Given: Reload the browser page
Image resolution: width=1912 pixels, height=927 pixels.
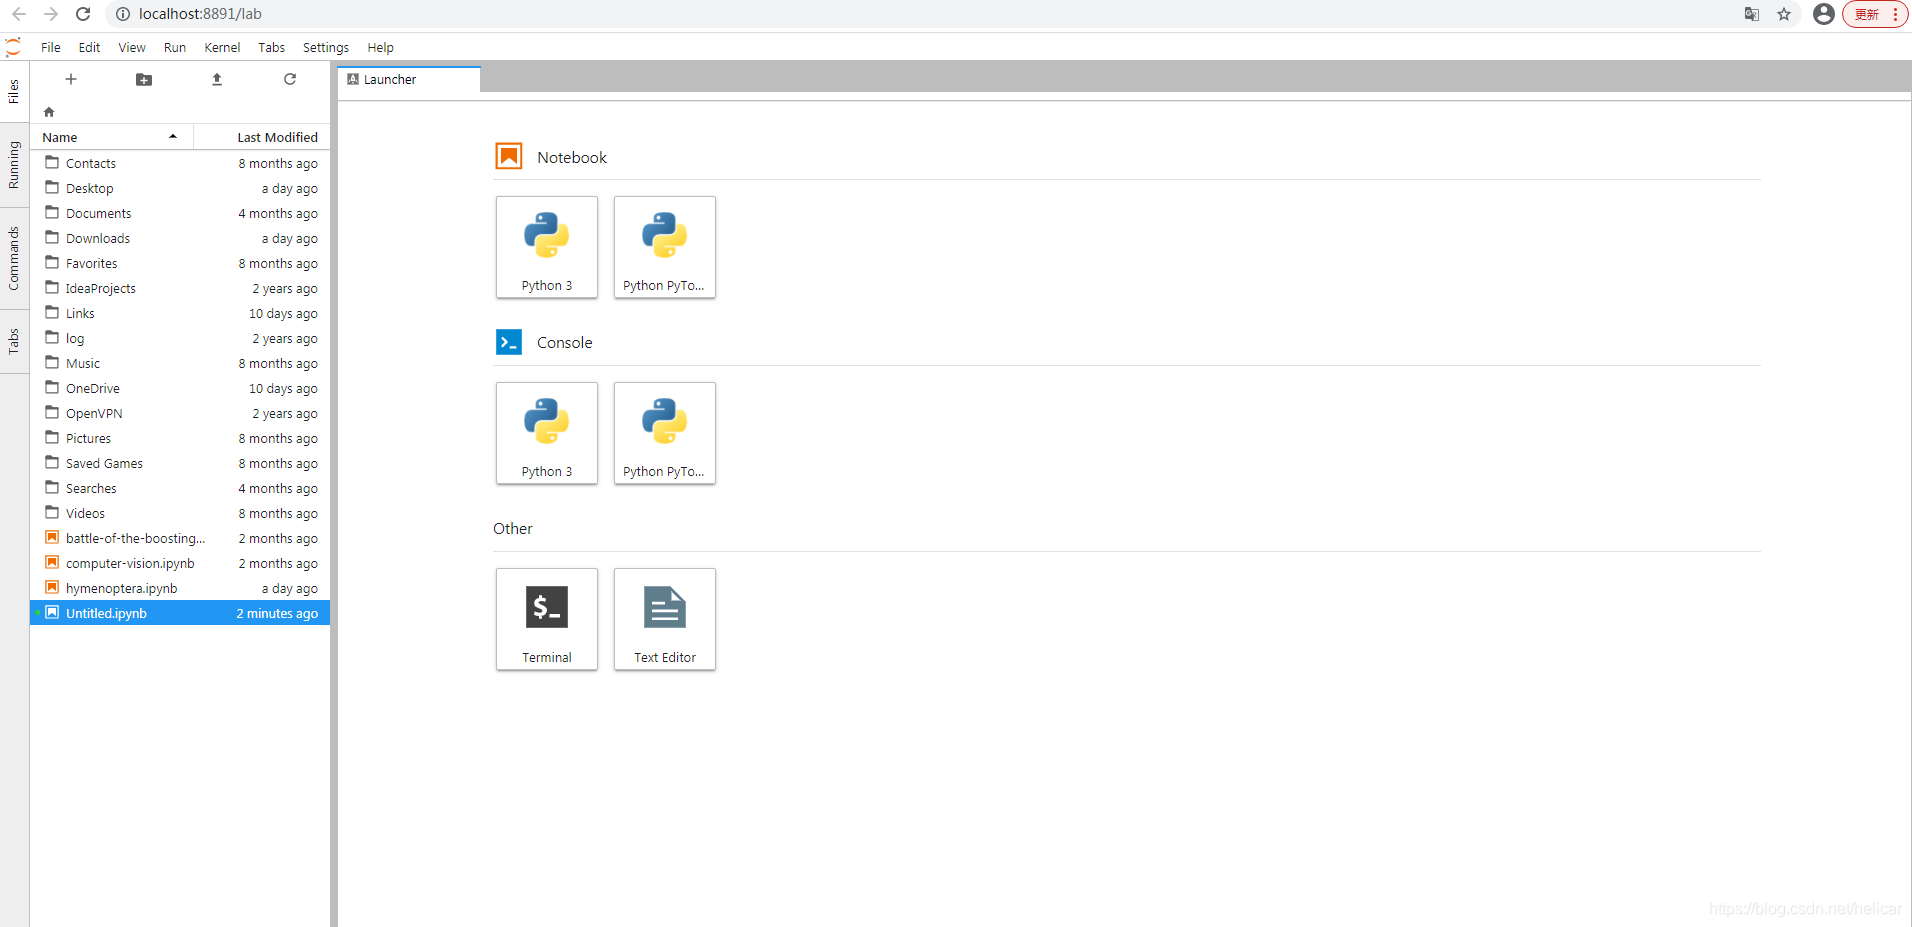Looking at the screenshot, I should click(83, 14).
